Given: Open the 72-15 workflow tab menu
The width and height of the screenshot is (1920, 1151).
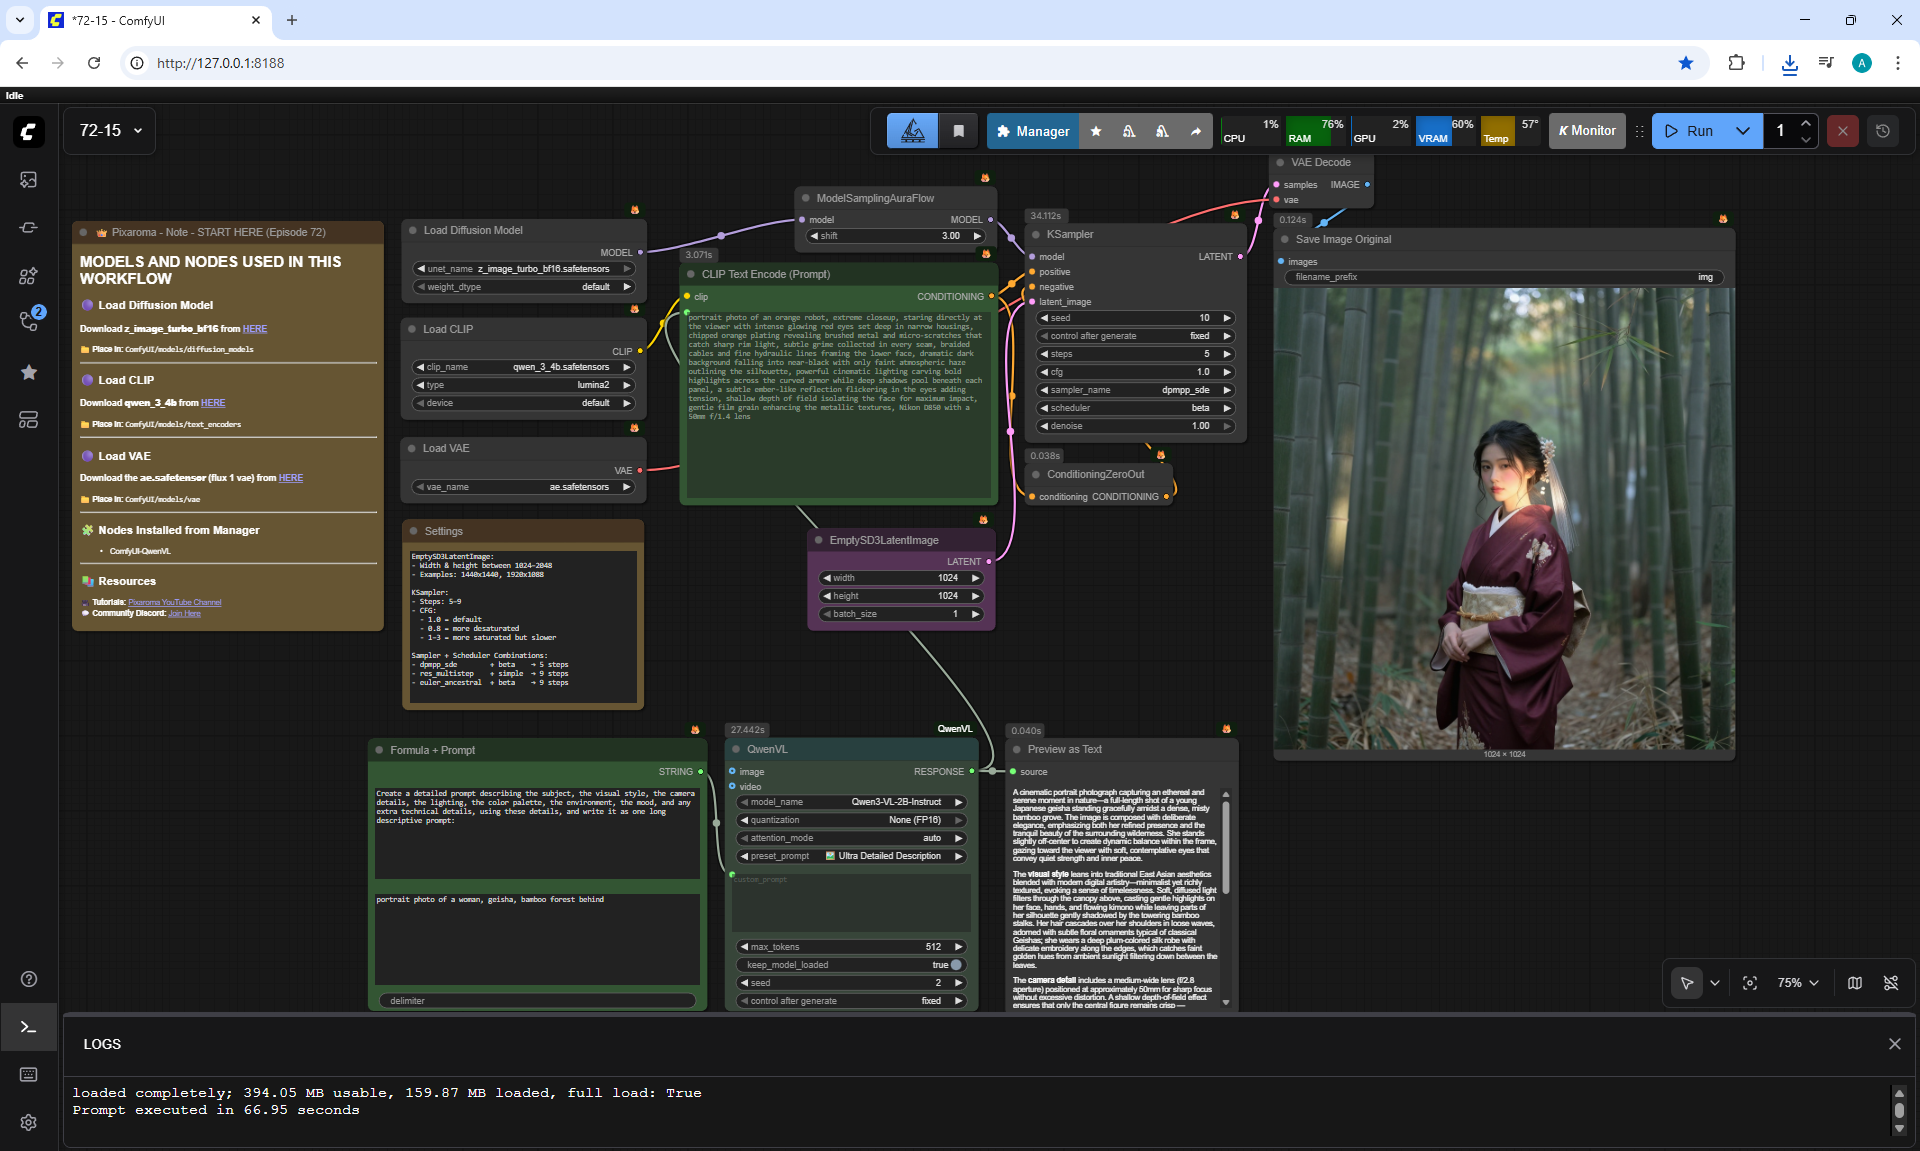Looking at the screenshot, I should point(110,131).
